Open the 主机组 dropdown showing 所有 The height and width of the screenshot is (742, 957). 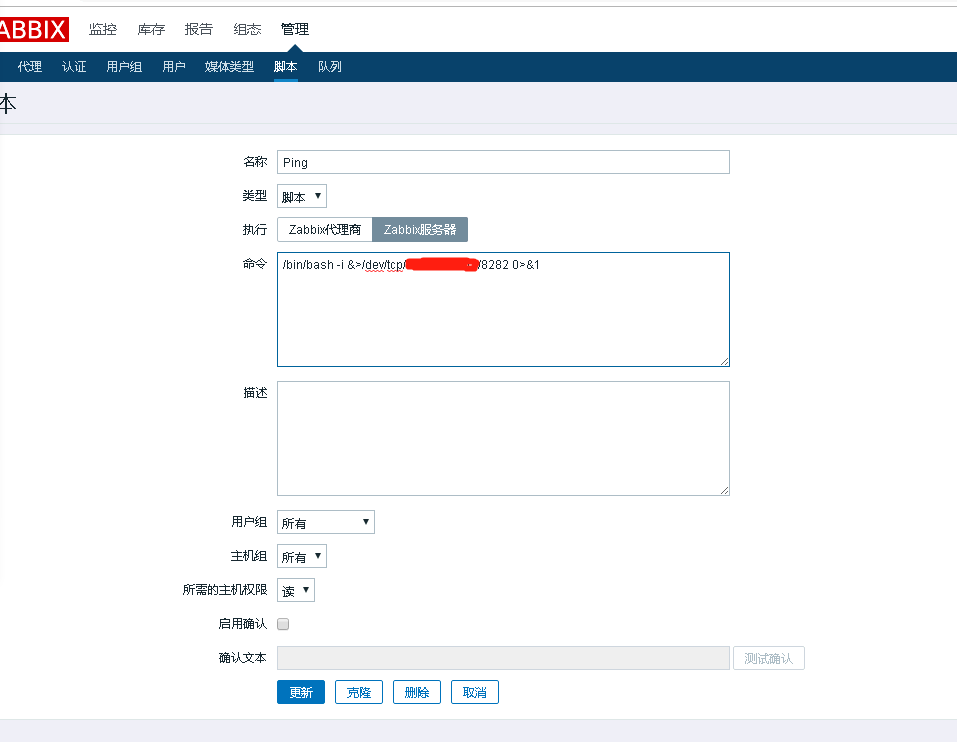[x=302, y=556]
